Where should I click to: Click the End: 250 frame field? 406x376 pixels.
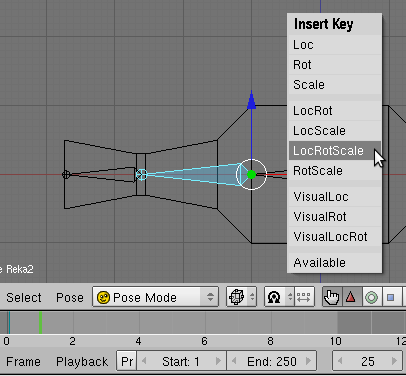[x=272, y=361]
